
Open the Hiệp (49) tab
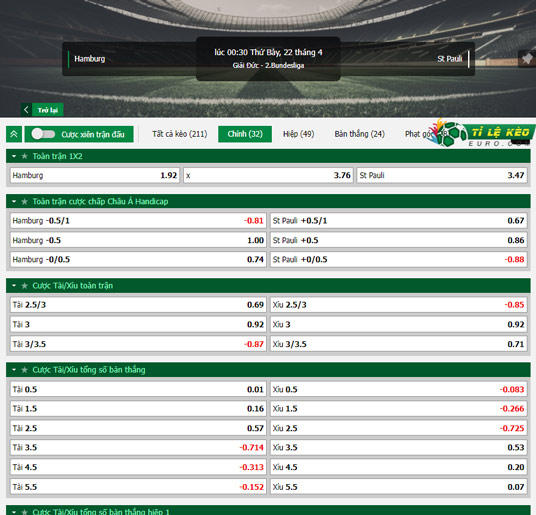(298, 134)
